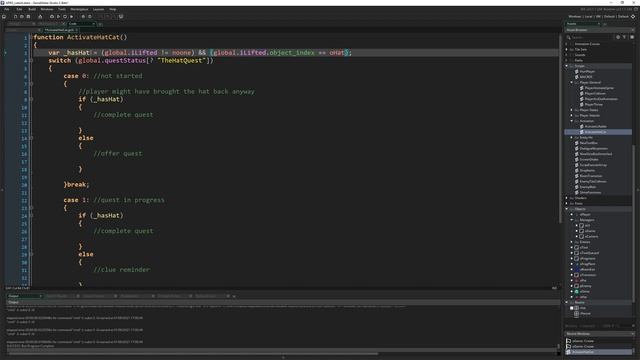This screenshot has width=640, height=360.
Task: Click the solid play-arrow toolbar icon
Action: pyautogui.click(x=71, y=16)
